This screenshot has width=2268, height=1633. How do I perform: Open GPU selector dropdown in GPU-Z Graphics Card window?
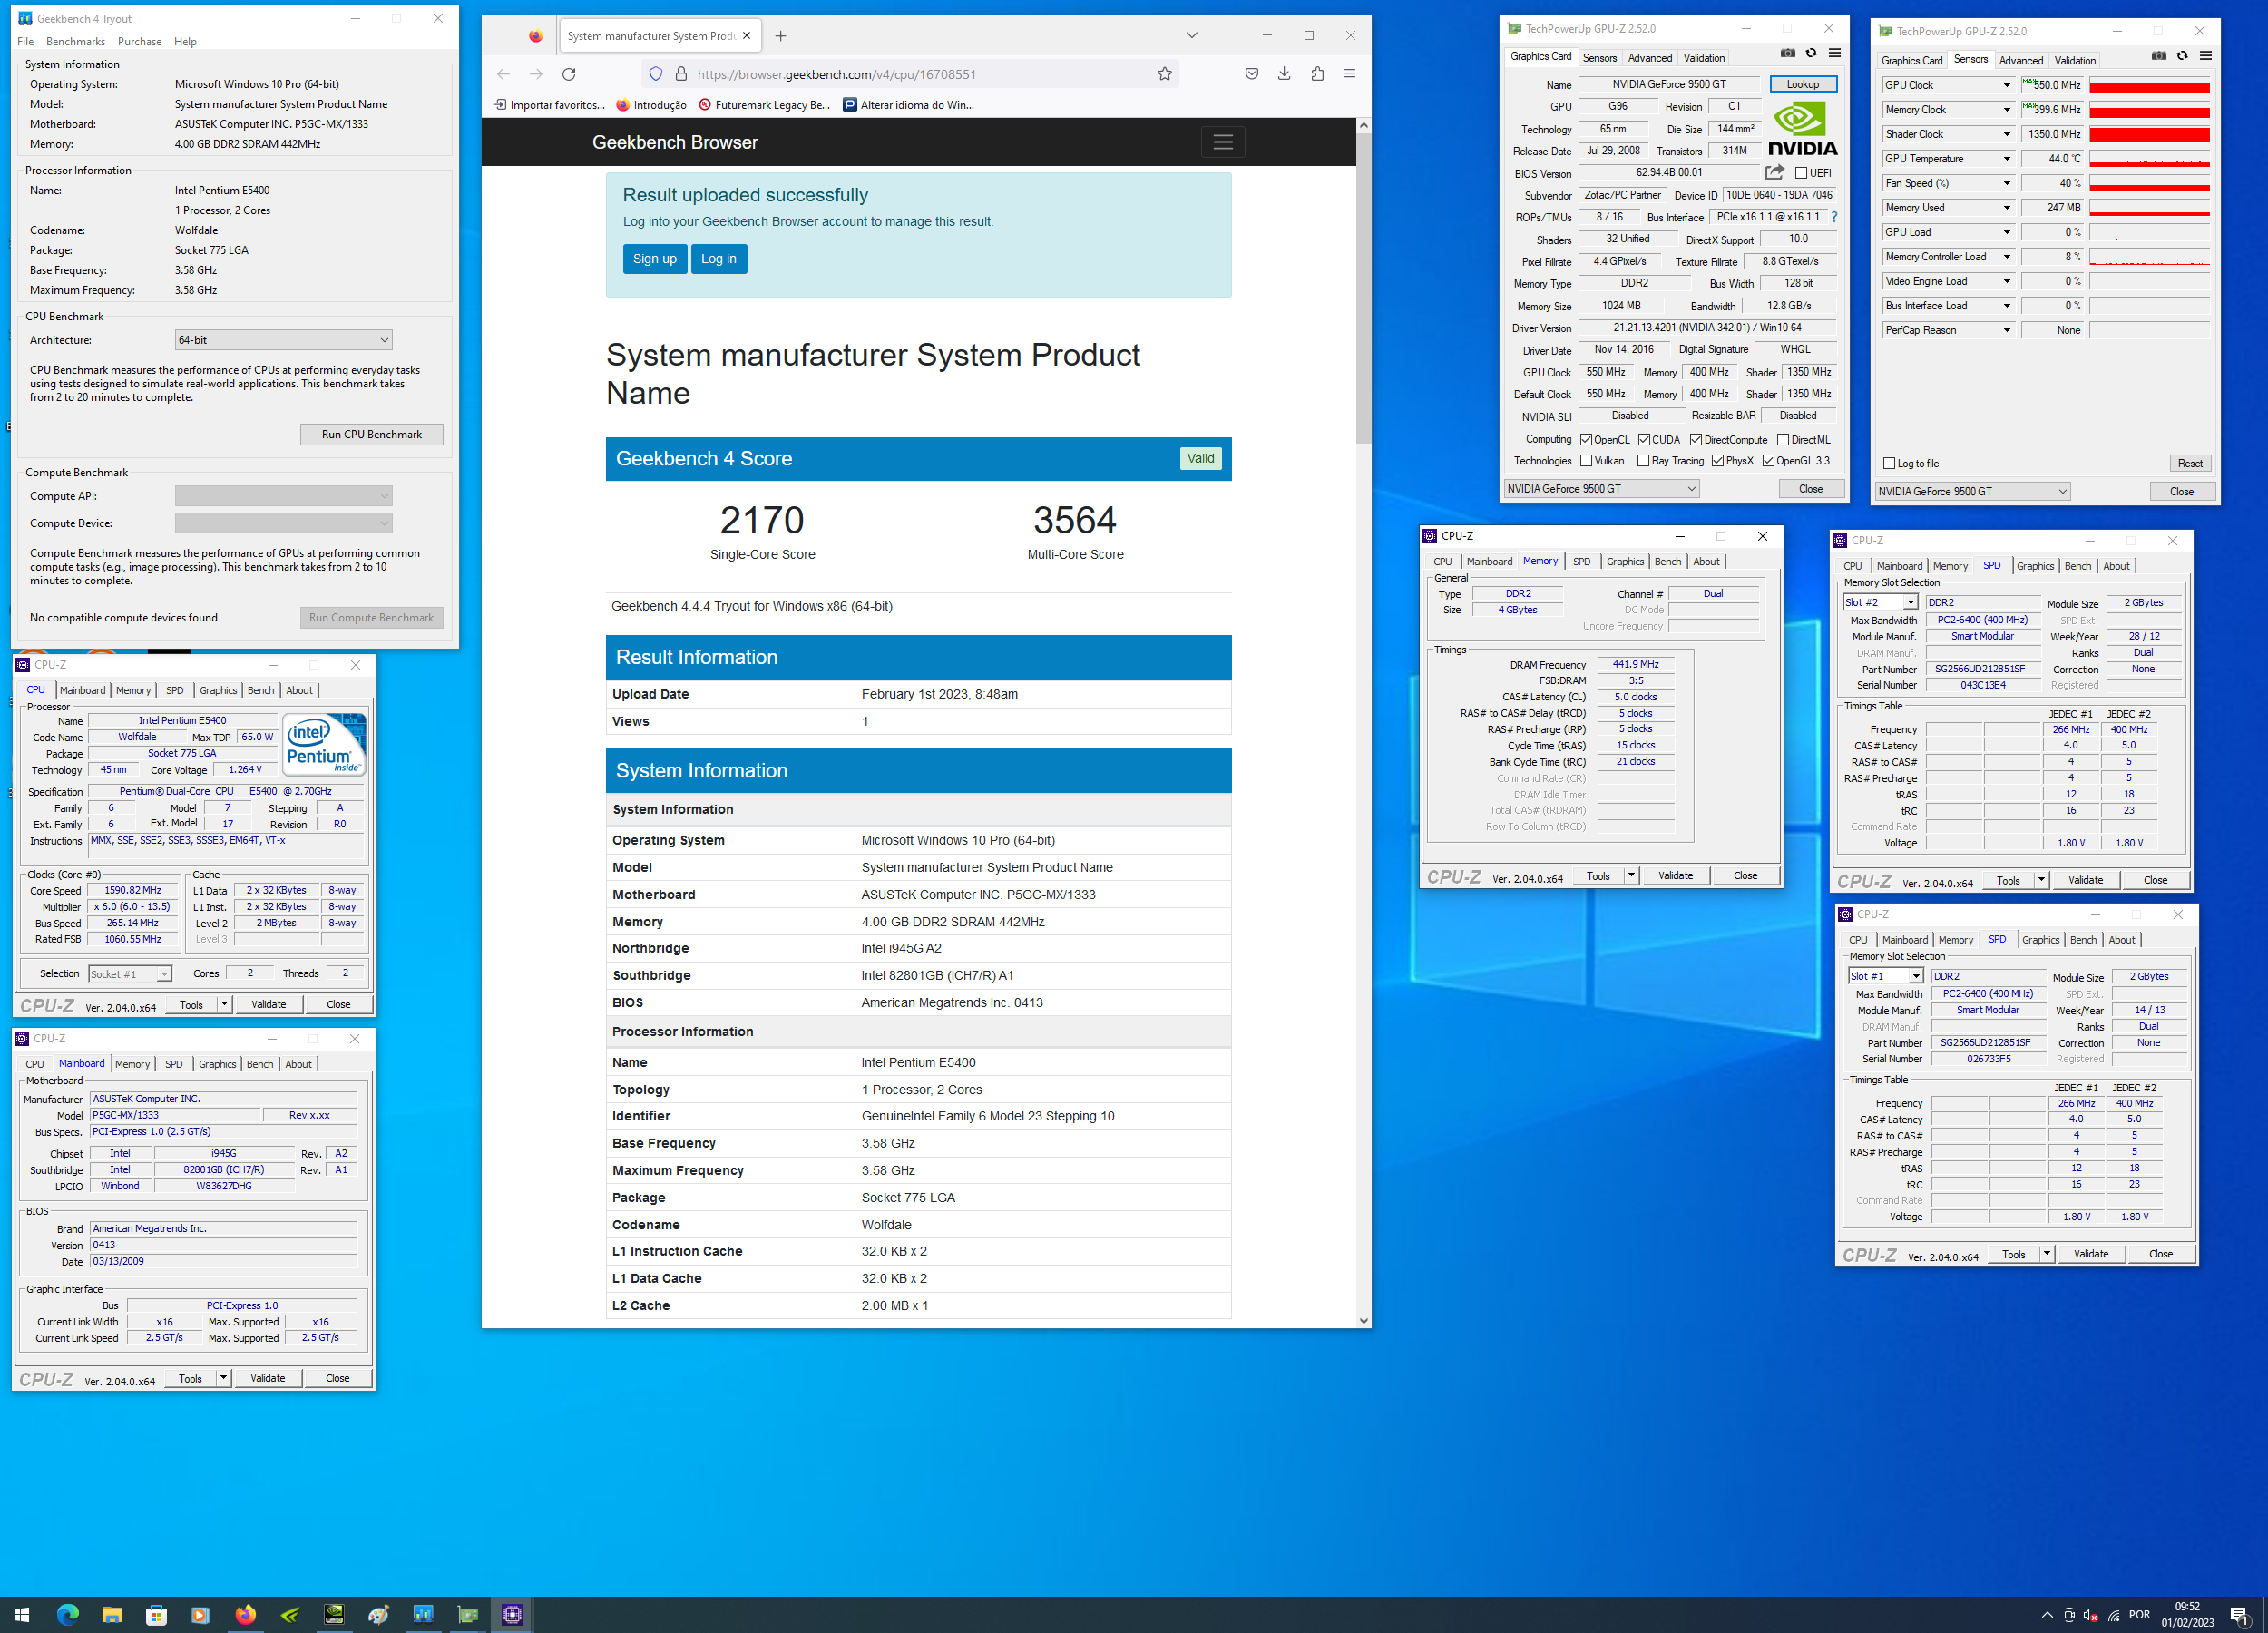coord(1601,489)
